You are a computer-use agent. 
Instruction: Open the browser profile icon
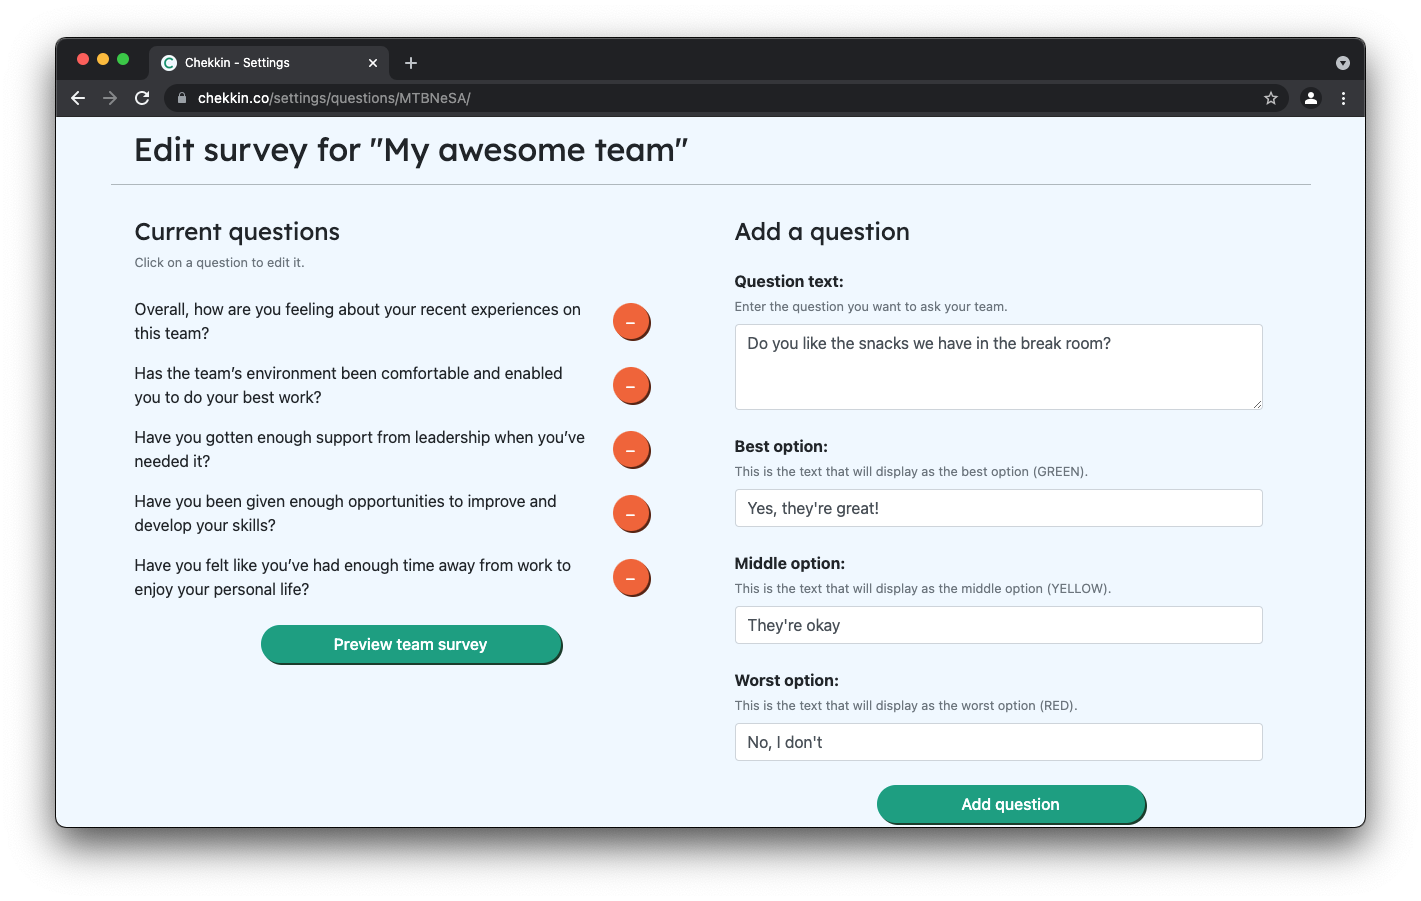[x=1311, y=98]
